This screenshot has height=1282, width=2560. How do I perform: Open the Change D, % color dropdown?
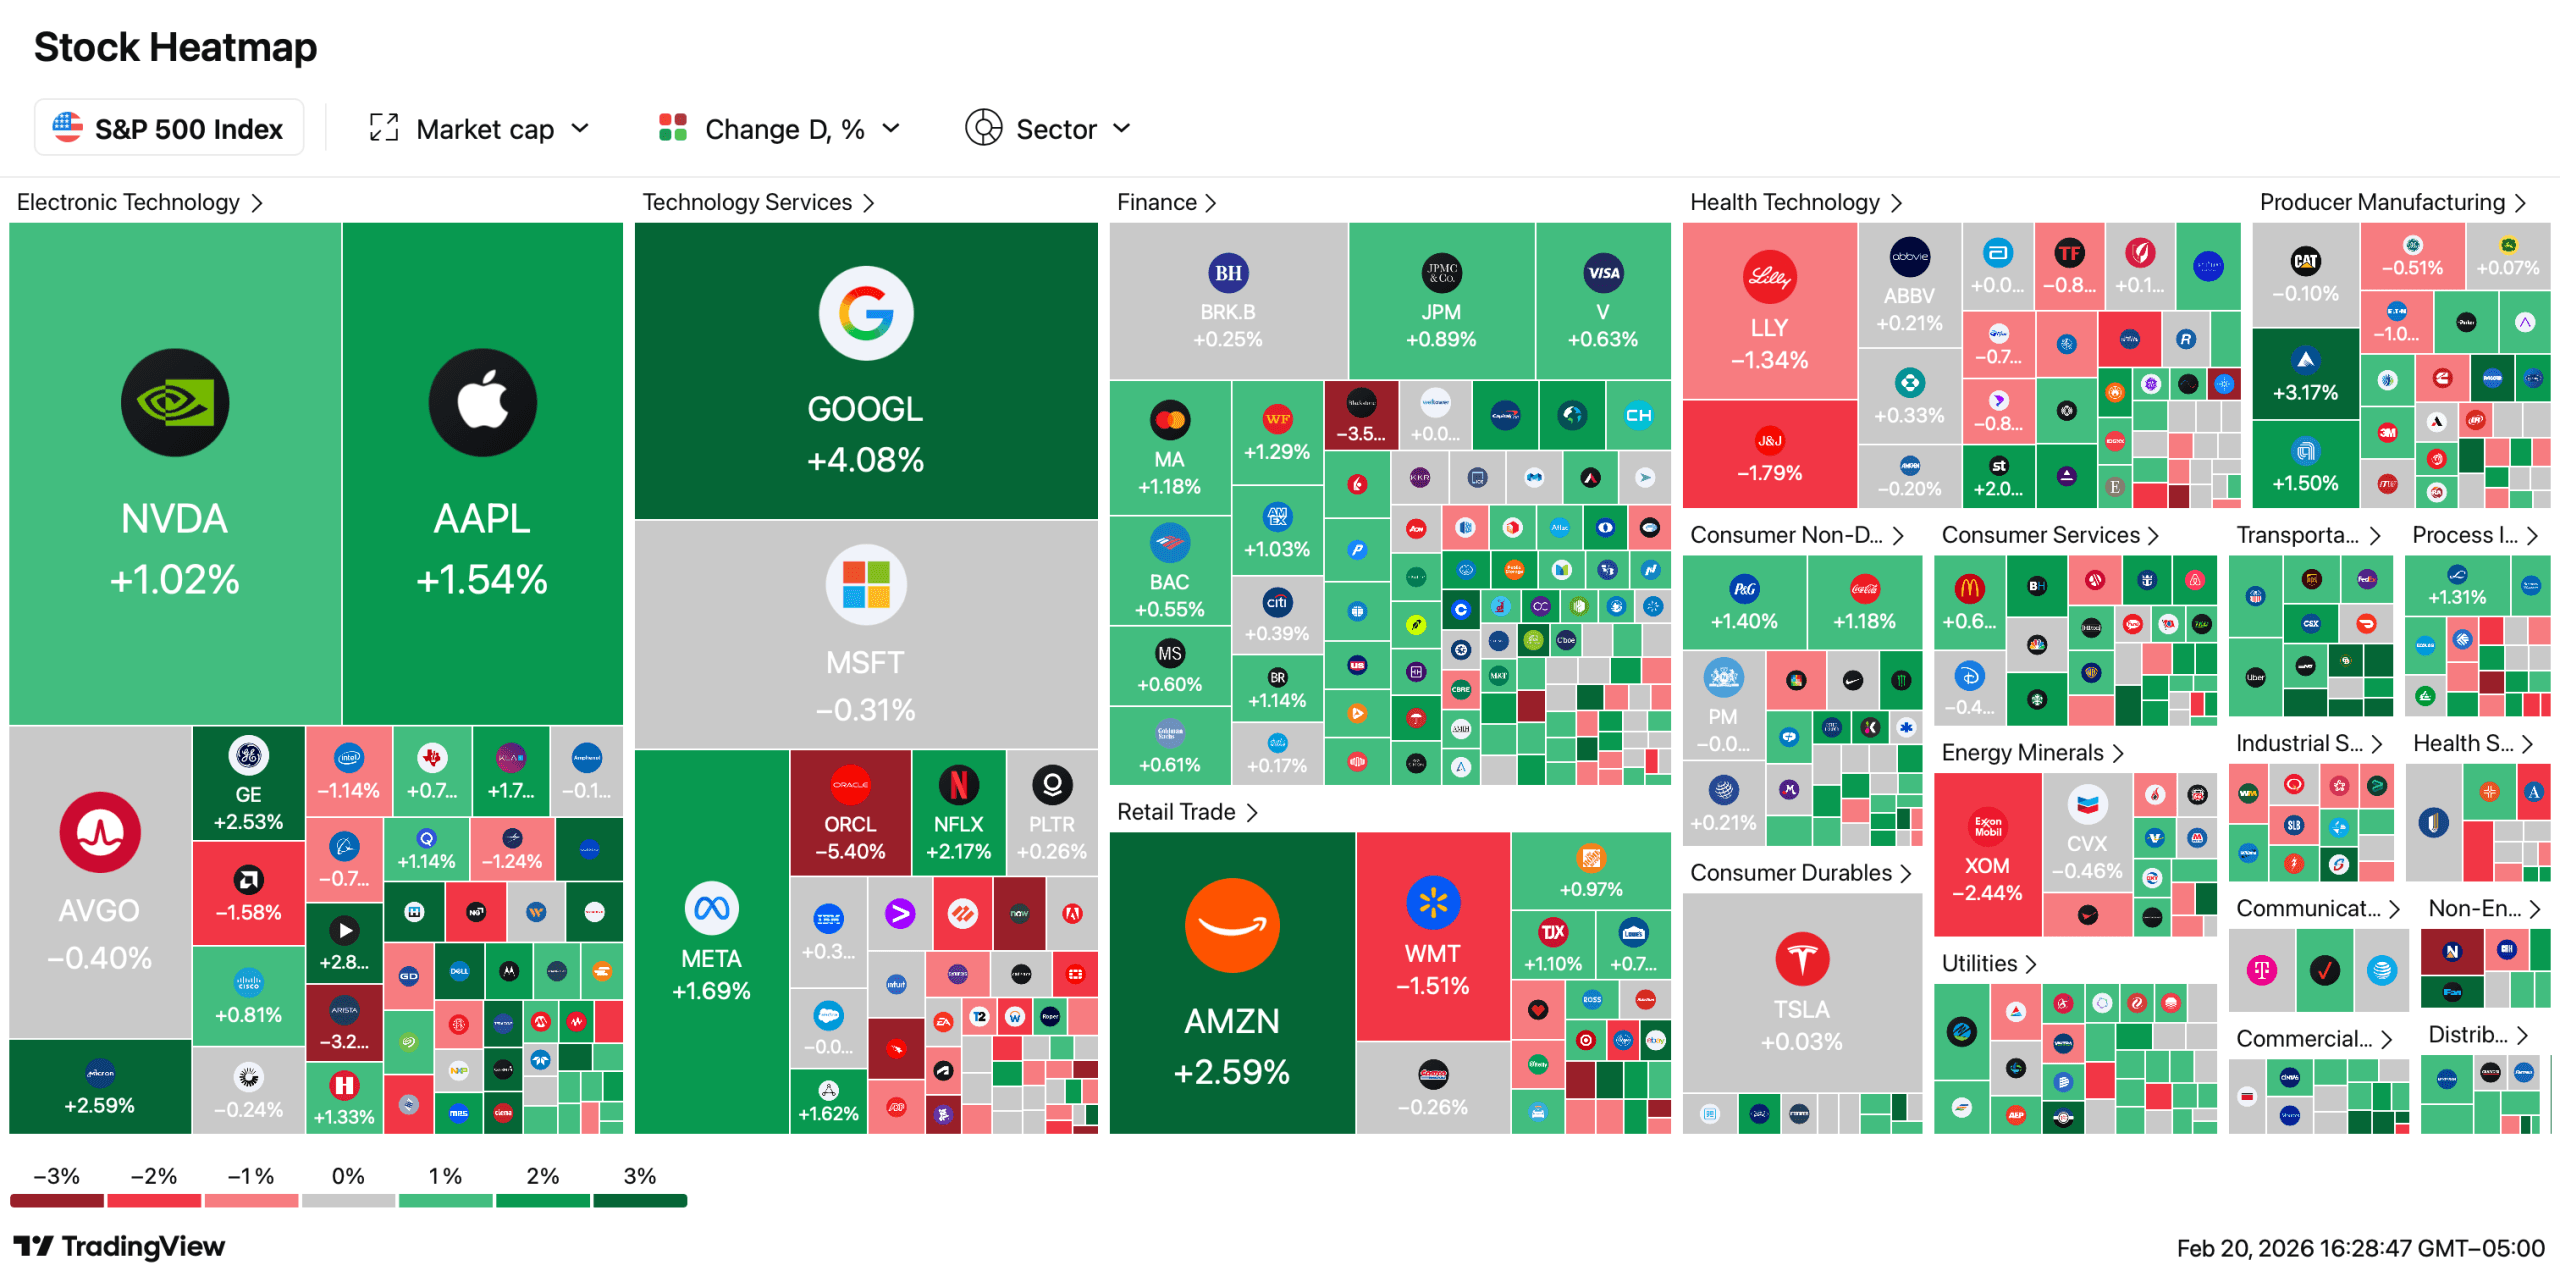point(780,129)
